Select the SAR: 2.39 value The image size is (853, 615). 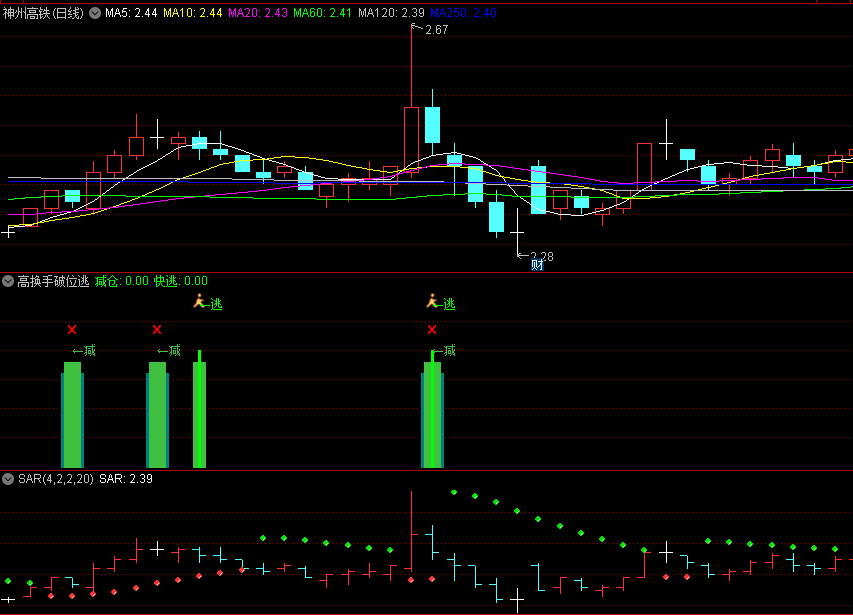pos(126,479)
